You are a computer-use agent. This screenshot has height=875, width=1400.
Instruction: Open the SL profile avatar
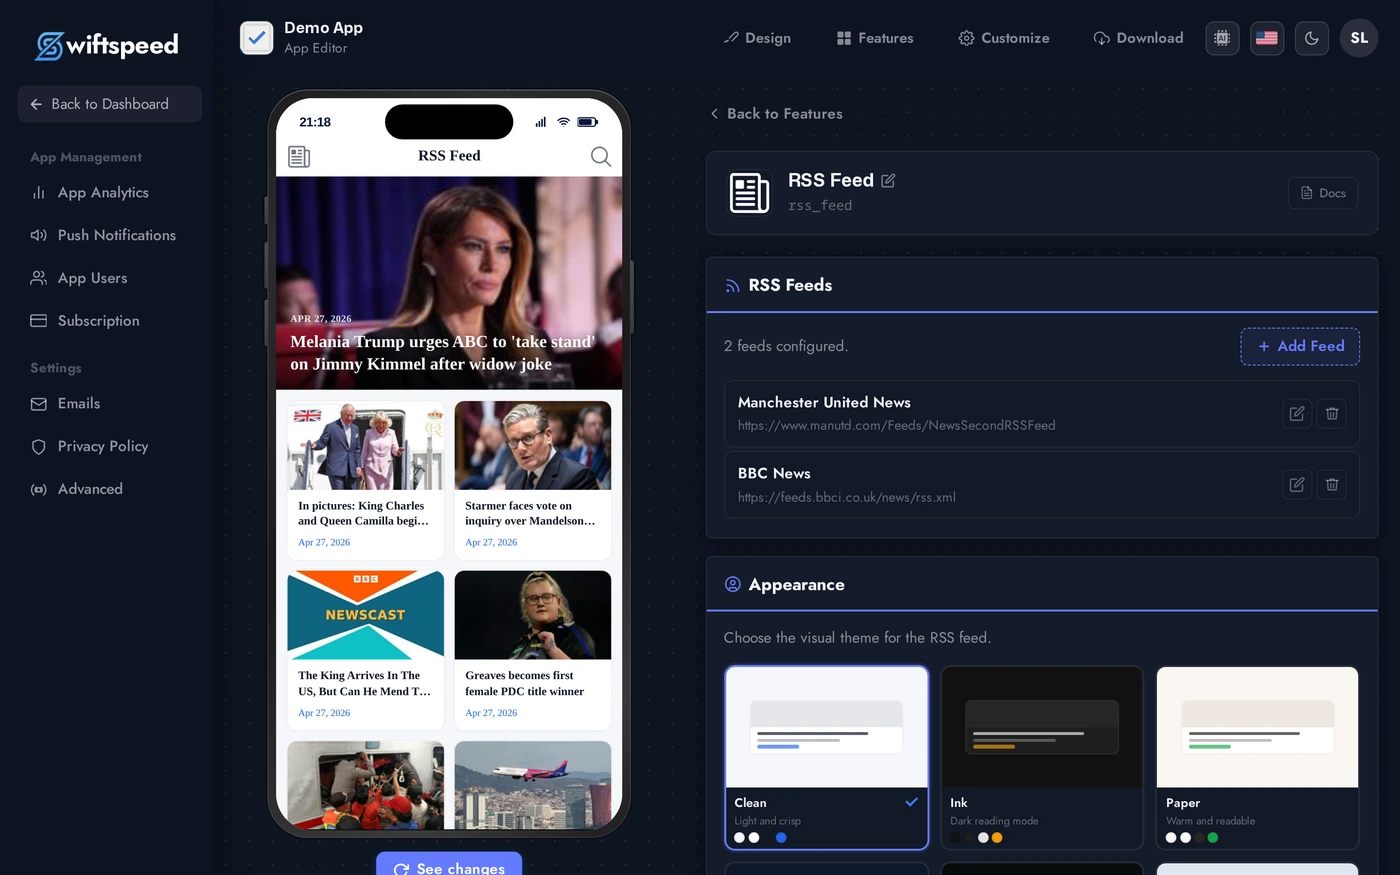[x=1359, y=38]
